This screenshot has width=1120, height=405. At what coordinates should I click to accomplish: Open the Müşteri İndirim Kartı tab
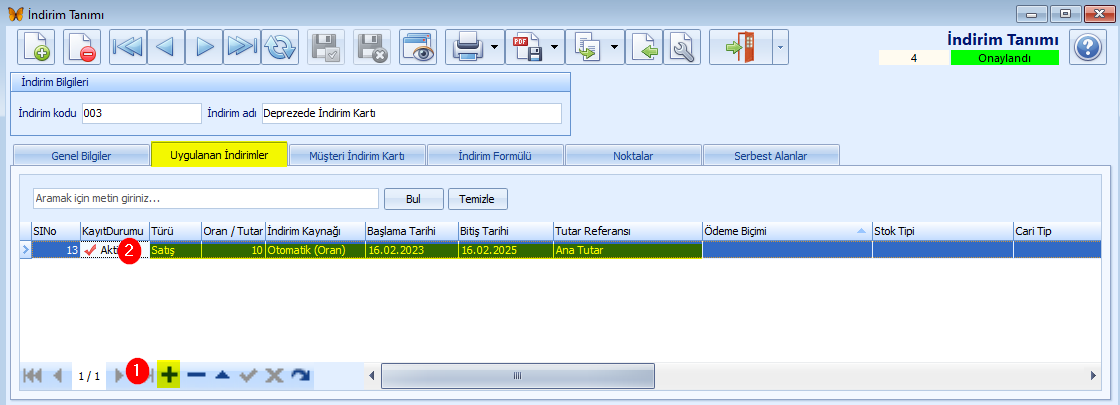click(358, 156)
